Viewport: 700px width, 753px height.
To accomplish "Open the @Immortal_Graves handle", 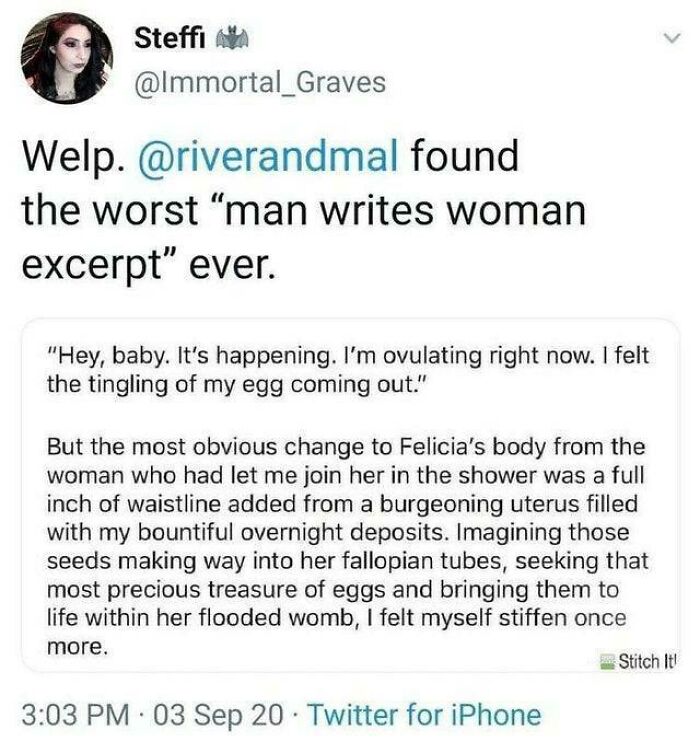I will click(258, 82).
